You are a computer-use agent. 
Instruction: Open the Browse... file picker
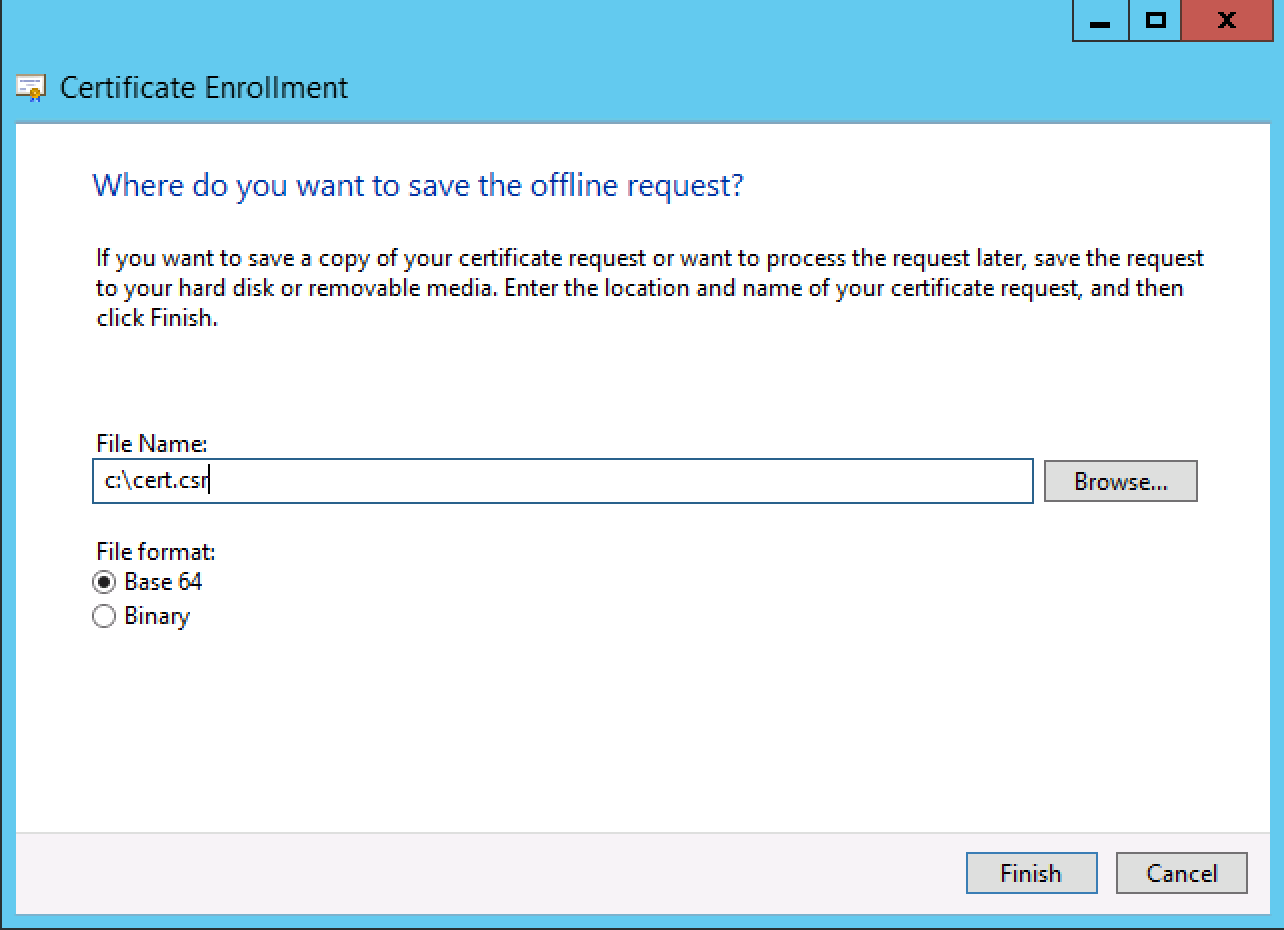pyautogui.click(x=1120, y=481)
